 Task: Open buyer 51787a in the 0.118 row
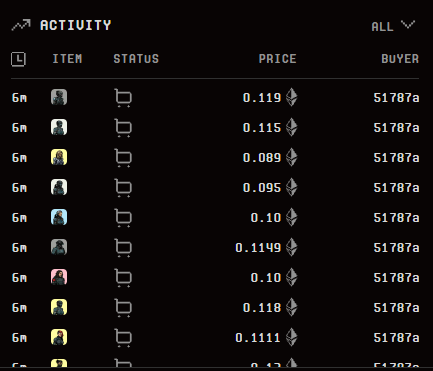pyautogui.click(x=396, y=308)
